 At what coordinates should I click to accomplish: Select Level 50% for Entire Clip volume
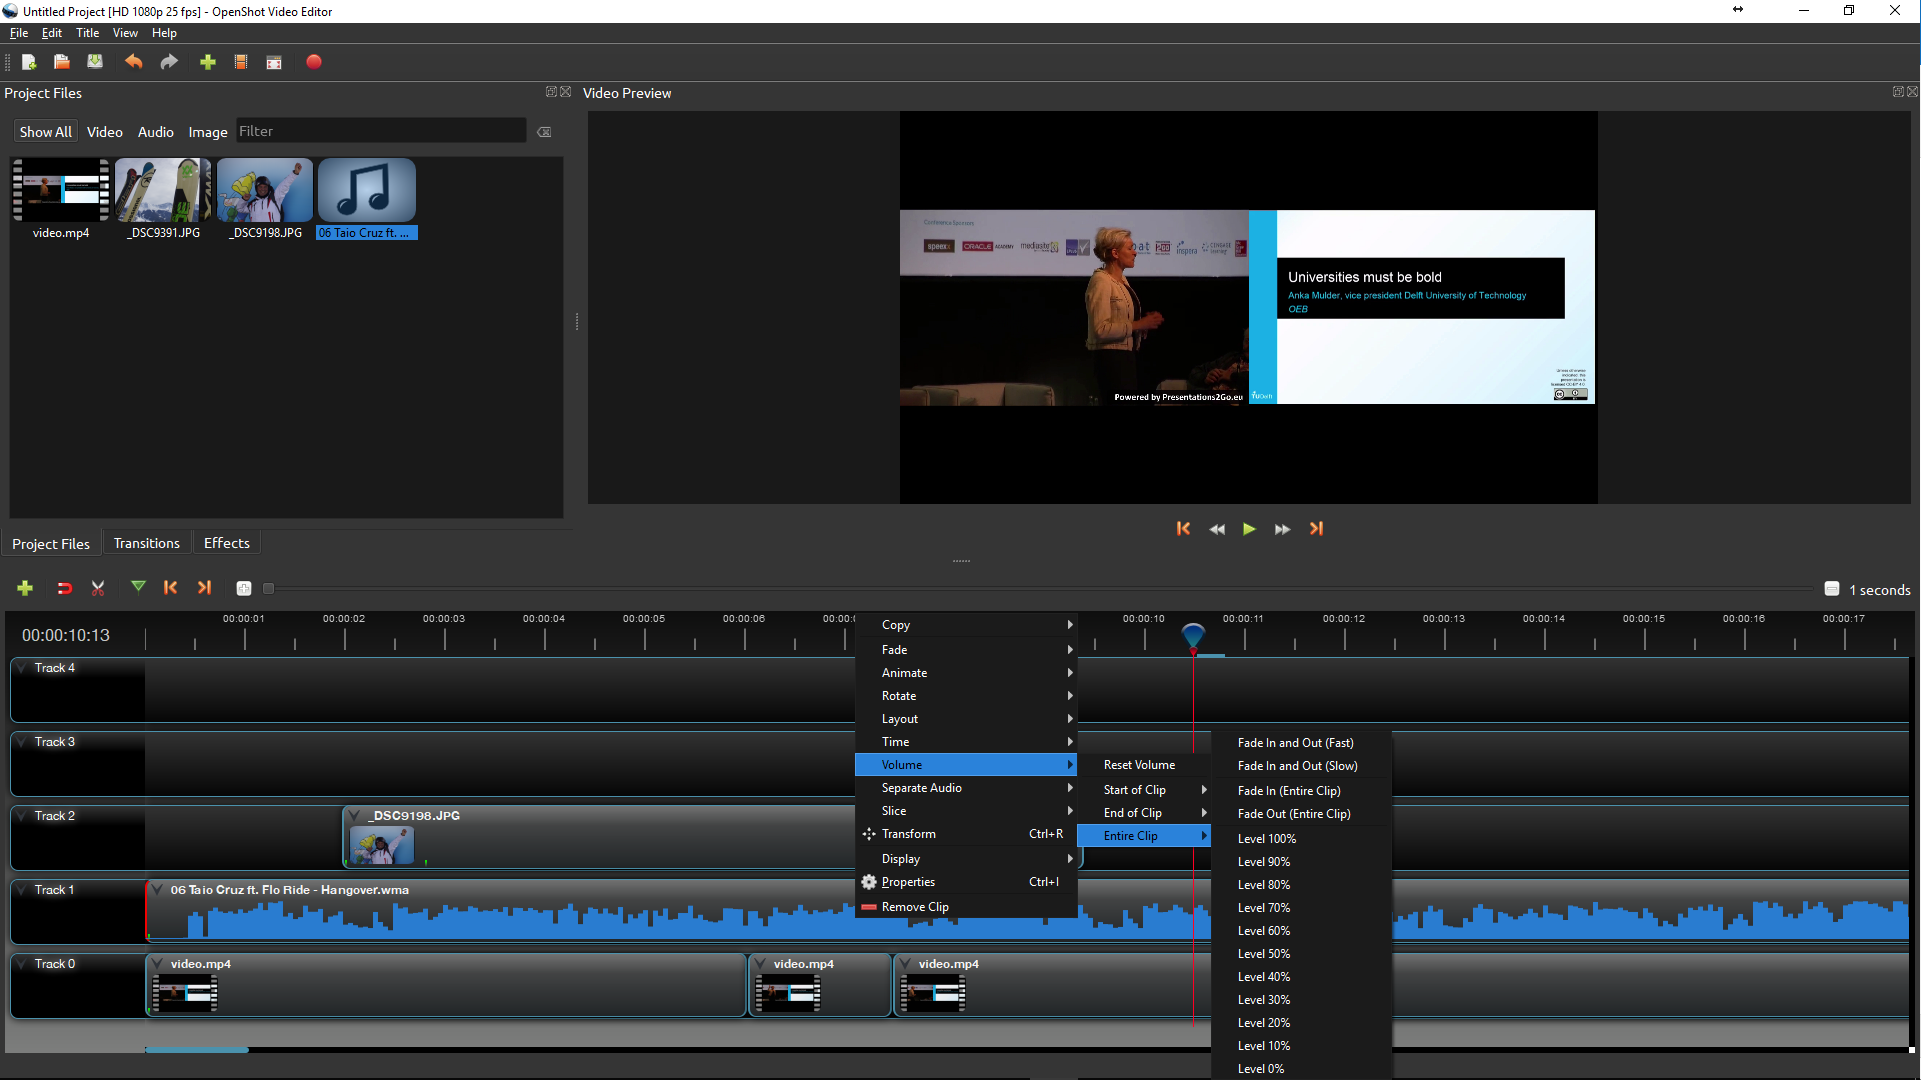1263,953
